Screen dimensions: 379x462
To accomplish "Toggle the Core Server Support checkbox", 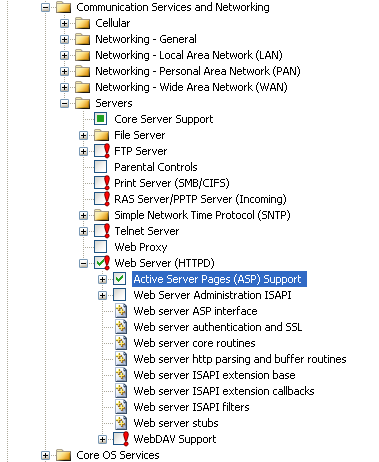I will pyautogui.click(x=100, y=119).
